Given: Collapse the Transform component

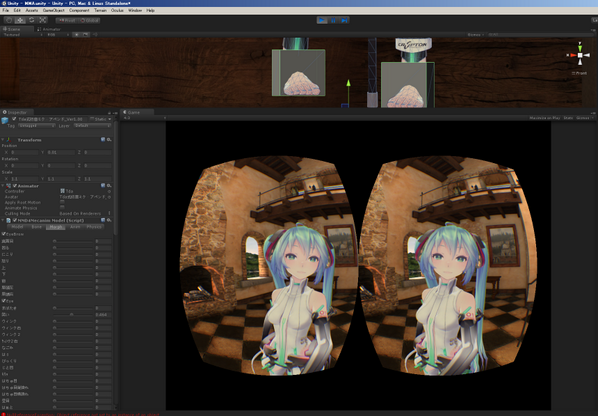Looking at the screenshot, I should (x=3, y=140).
